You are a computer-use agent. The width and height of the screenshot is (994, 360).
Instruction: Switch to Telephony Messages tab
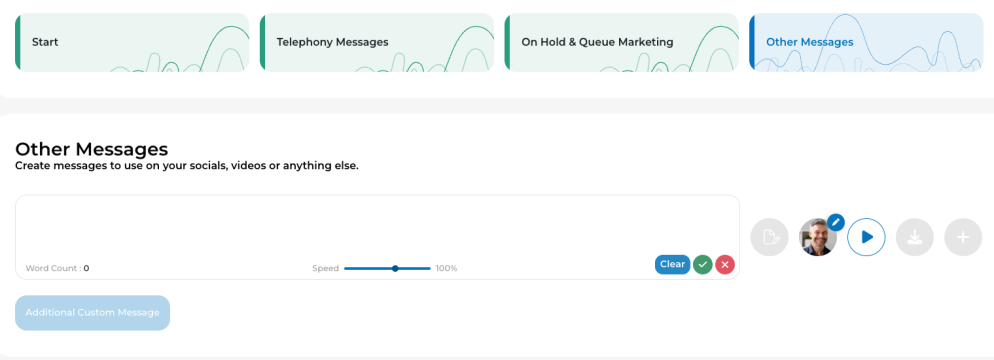click(x=377, y=42)
